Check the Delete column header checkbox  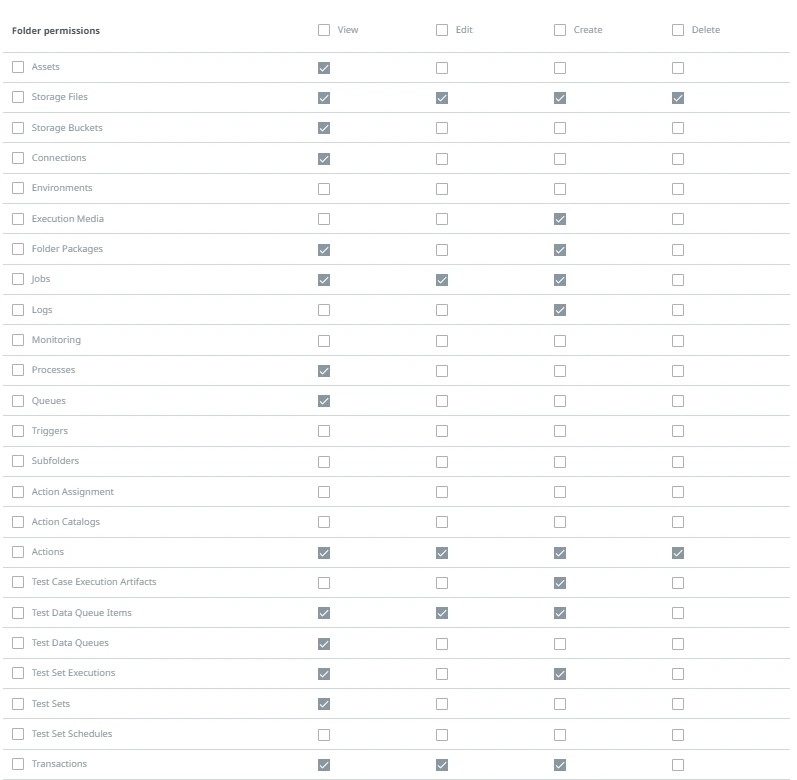[x=678, y=30]
